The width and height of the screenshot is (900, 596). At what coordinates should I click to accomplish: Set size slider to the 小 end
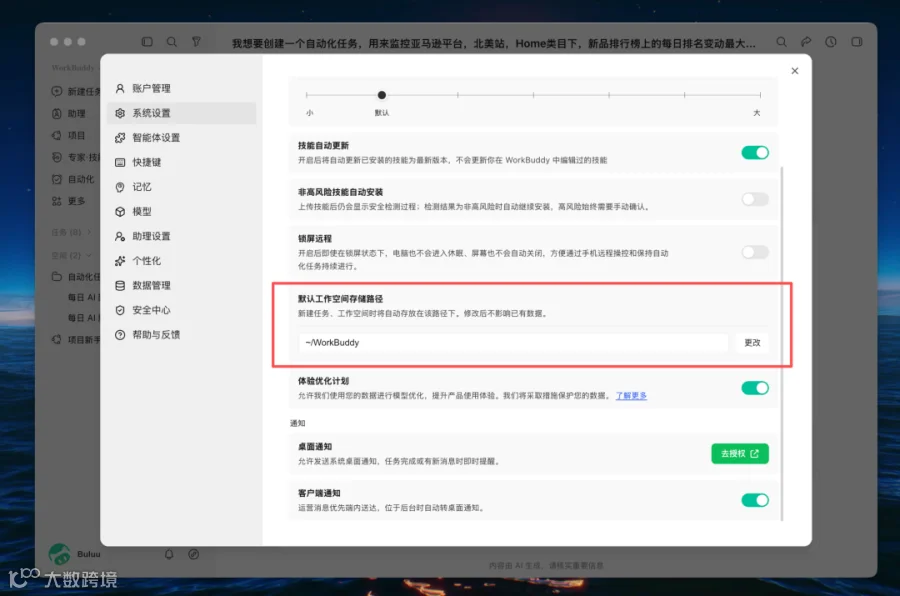pyautogui.click(x=307, y=95)
